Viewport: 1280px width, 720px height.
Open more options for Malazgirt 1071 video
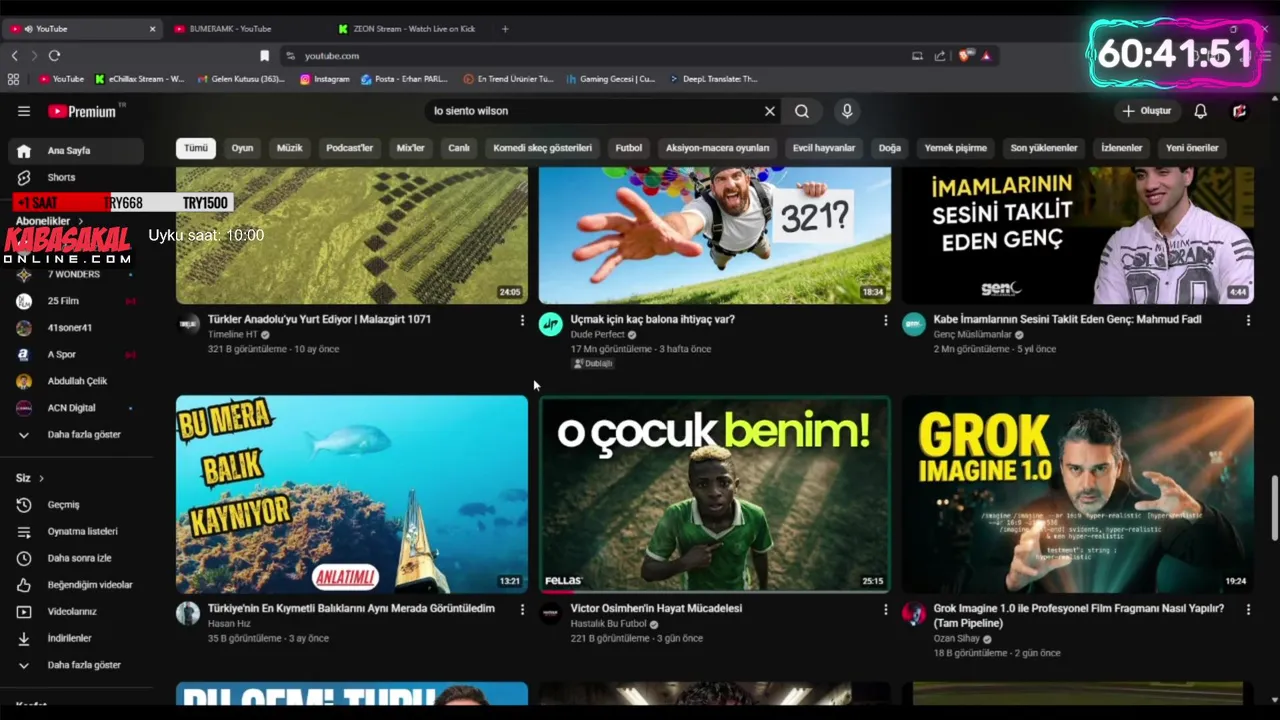click(522, 320)
